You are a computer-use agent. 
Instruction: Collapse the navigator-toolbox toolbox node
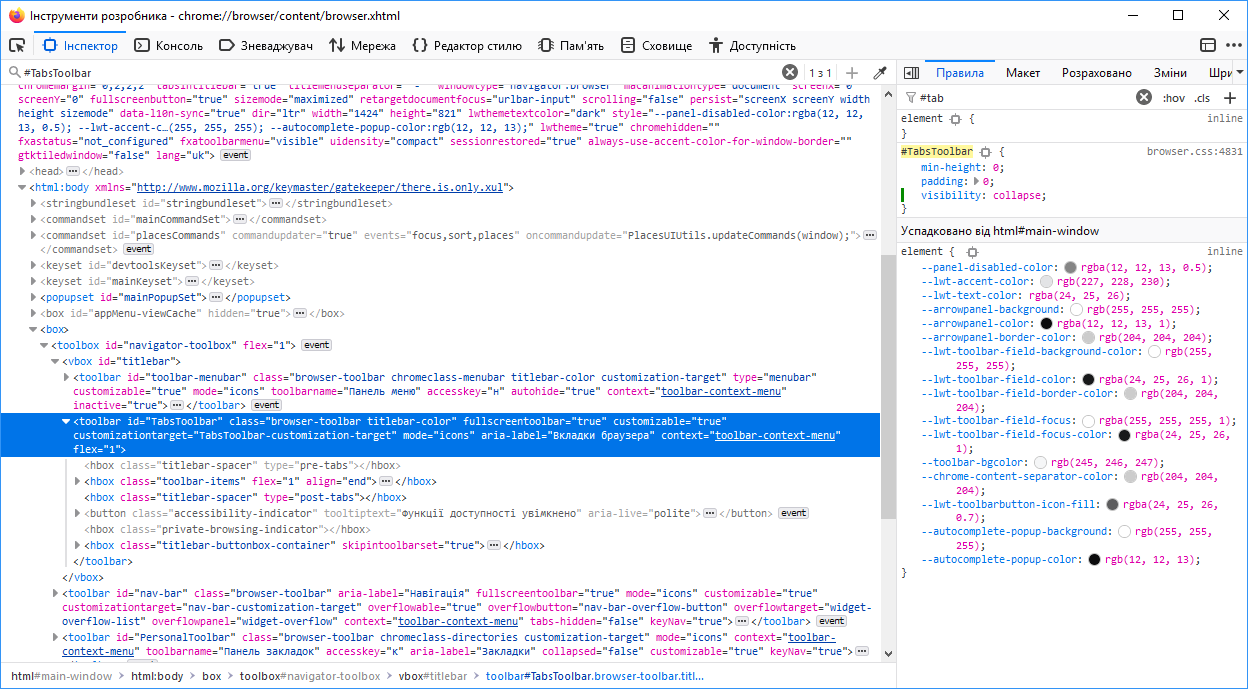pos(45,345)
